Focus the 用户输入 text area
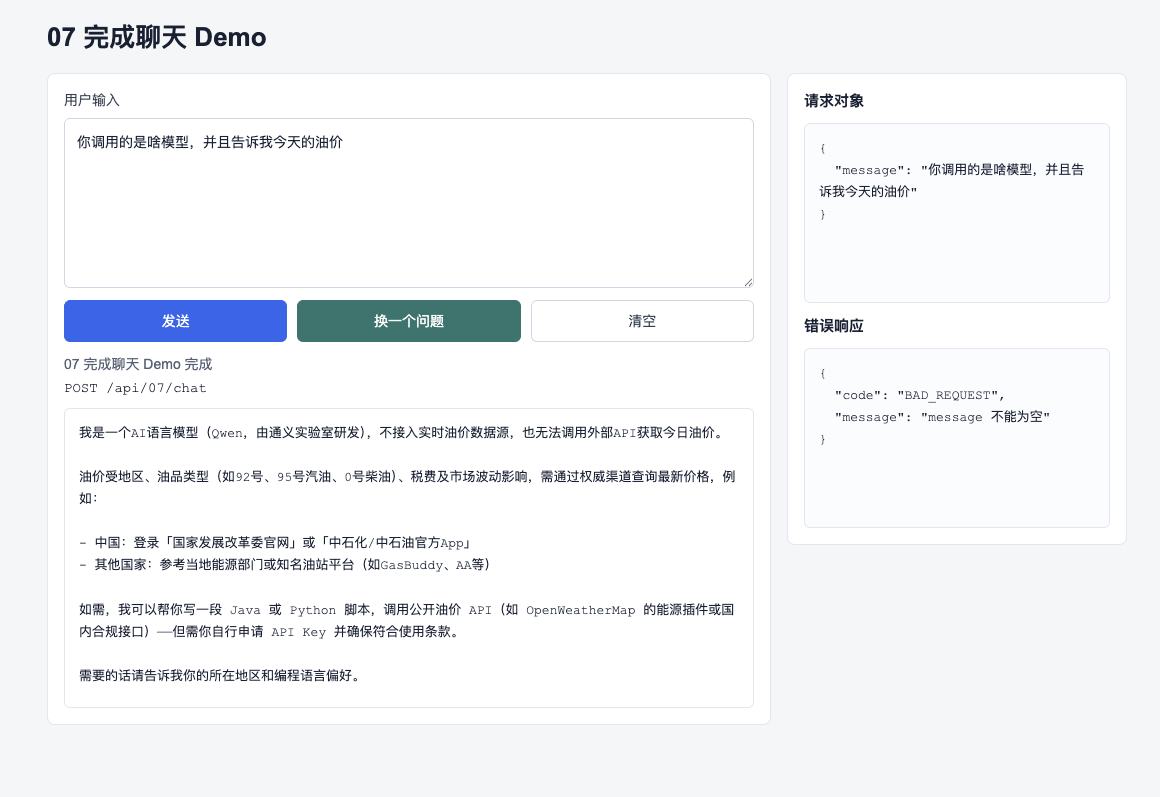This screenshot has height=797, width=1160. tap(409, 203)
